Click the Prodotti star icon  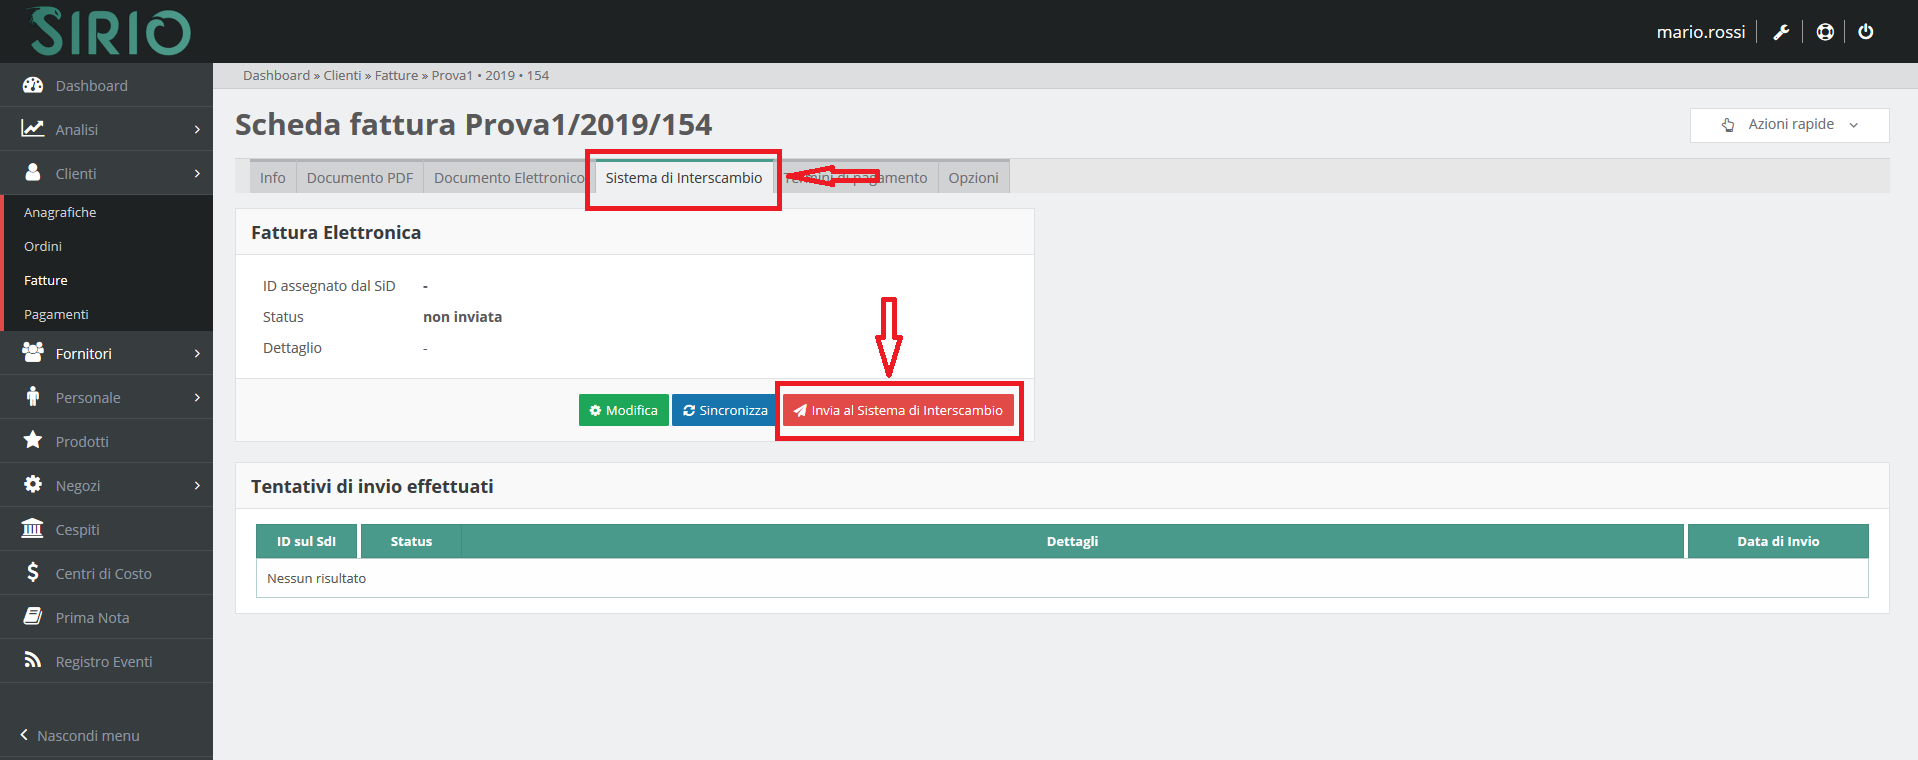pyautogui.click(x=33, y=441)
